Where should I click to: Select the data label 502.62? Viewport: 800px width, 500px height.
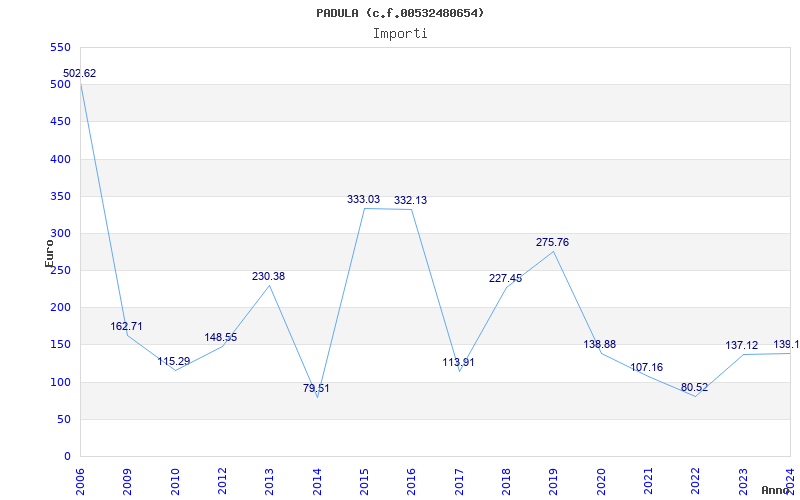[x=79, y=73]
